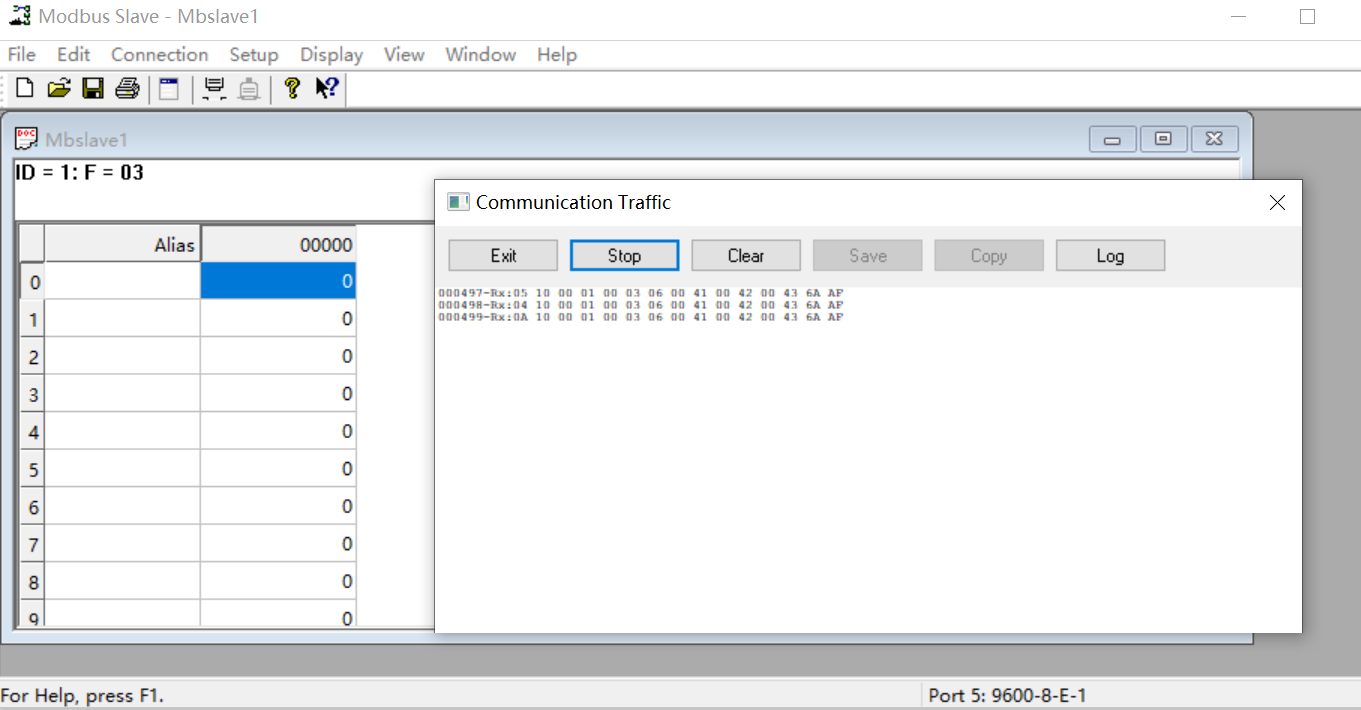Click the Alias cell of row 2
Viewport: 1361px width, 710px height.
123,356
